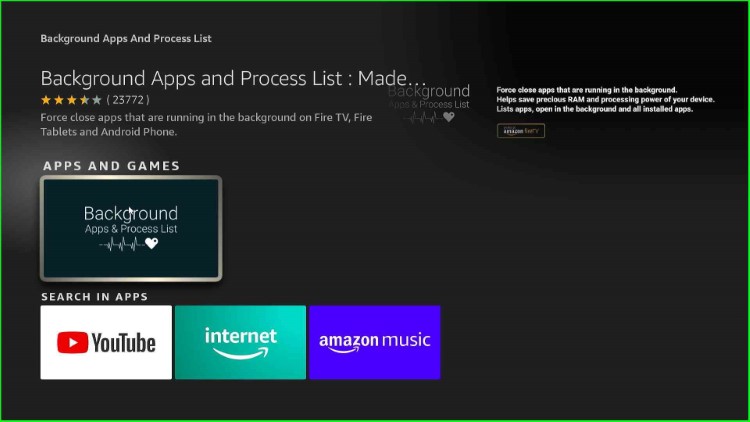
Task: Click the 'Background Apps and Process List : Made…' title
Action: pos(233,78)
